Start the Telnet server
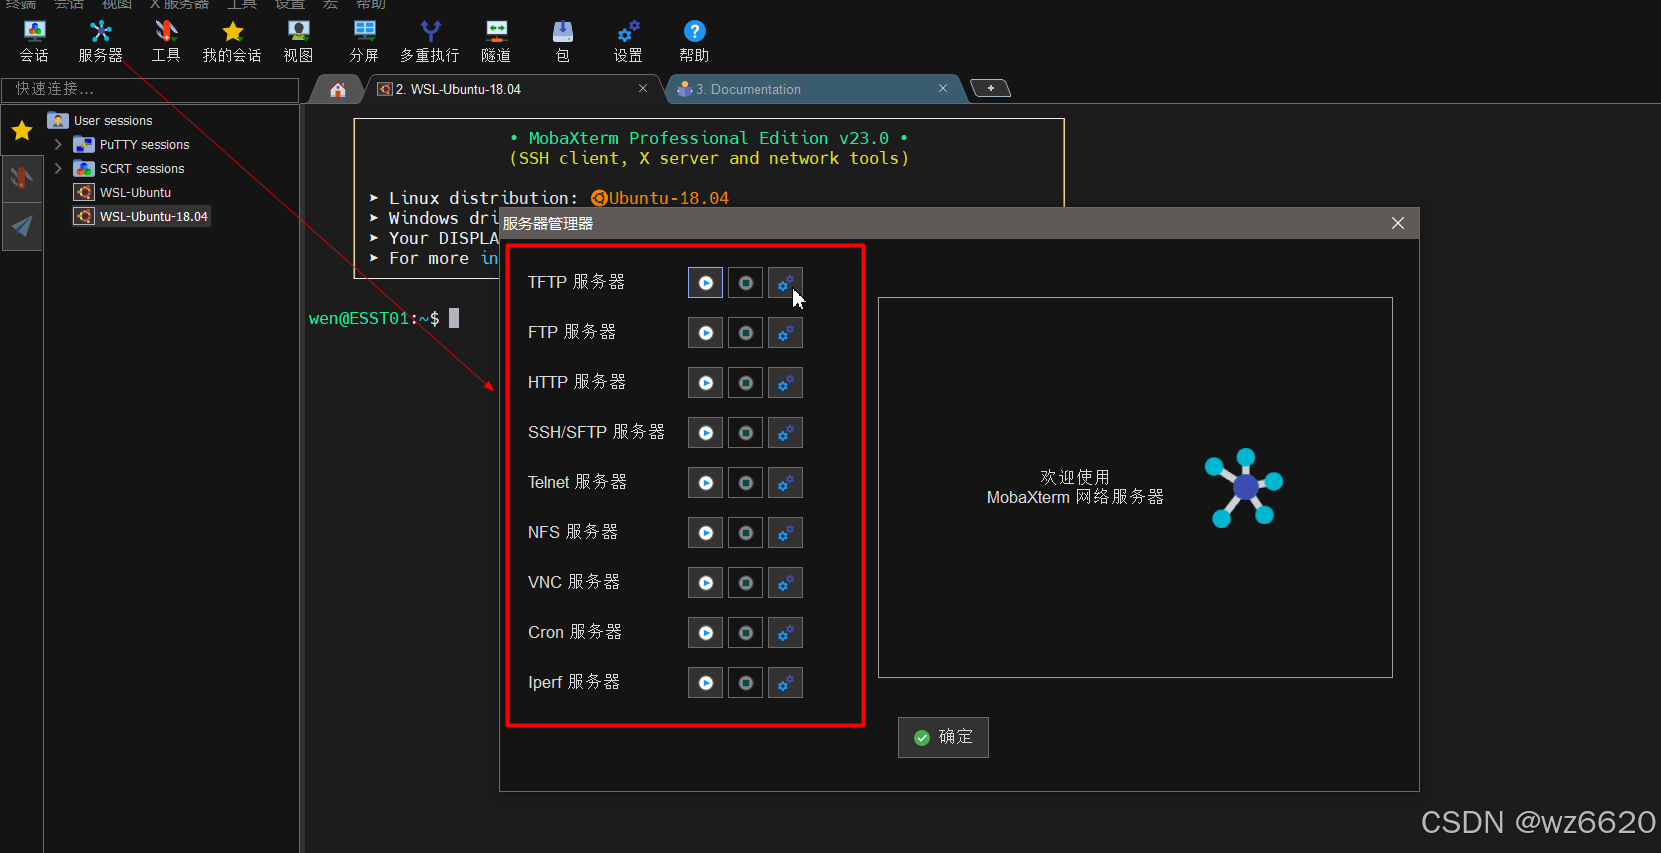This screenshot has height=853, width=1661. pyautogui.click(x=705, y=483)
